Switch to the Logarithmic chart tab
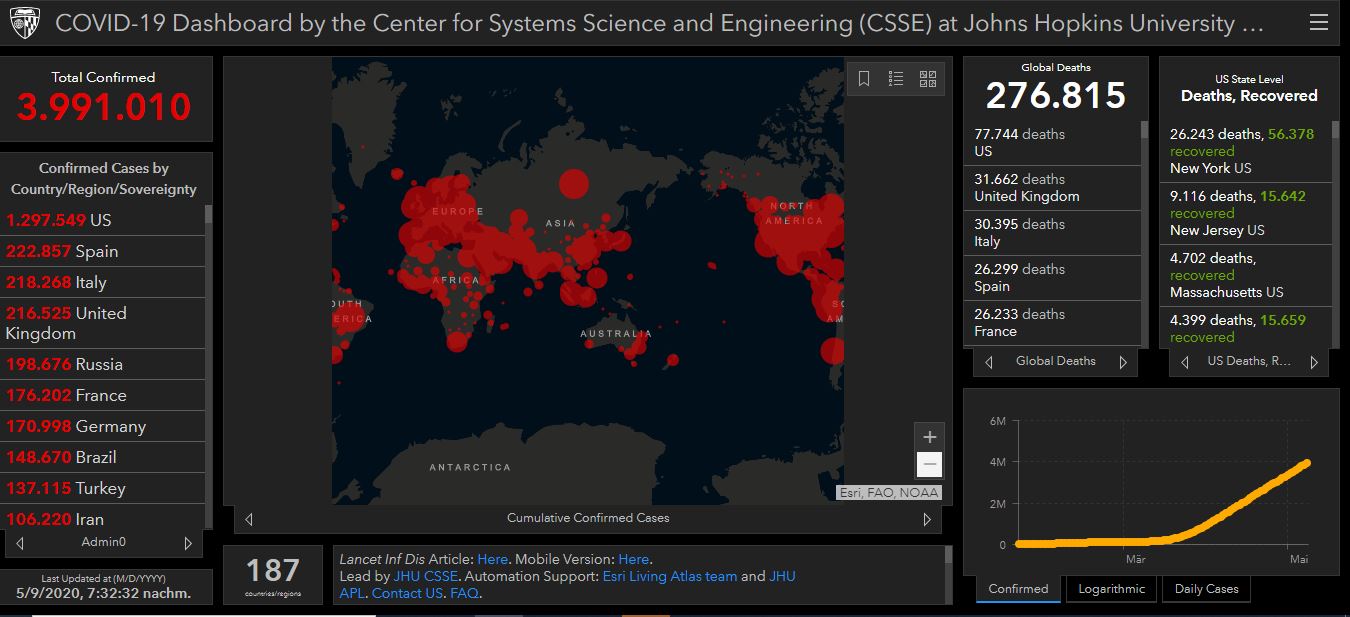The height and width of the screenshot is (617, 1350). point(1111,589)
